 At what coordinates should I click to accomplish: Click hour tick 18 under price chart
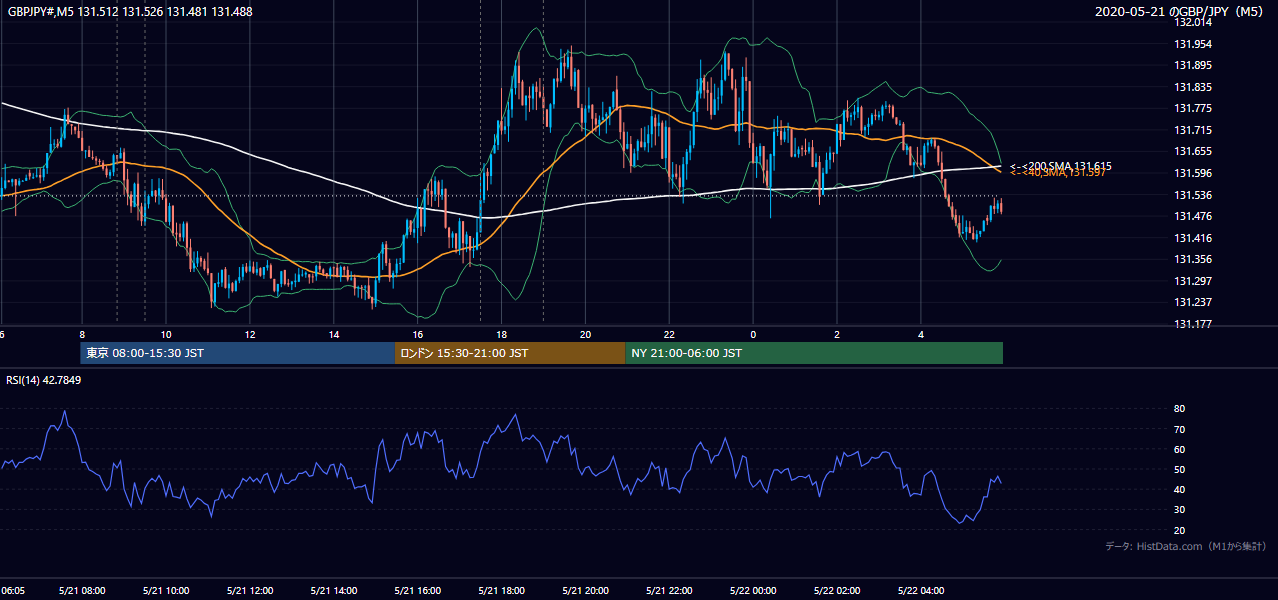[502, 335]
